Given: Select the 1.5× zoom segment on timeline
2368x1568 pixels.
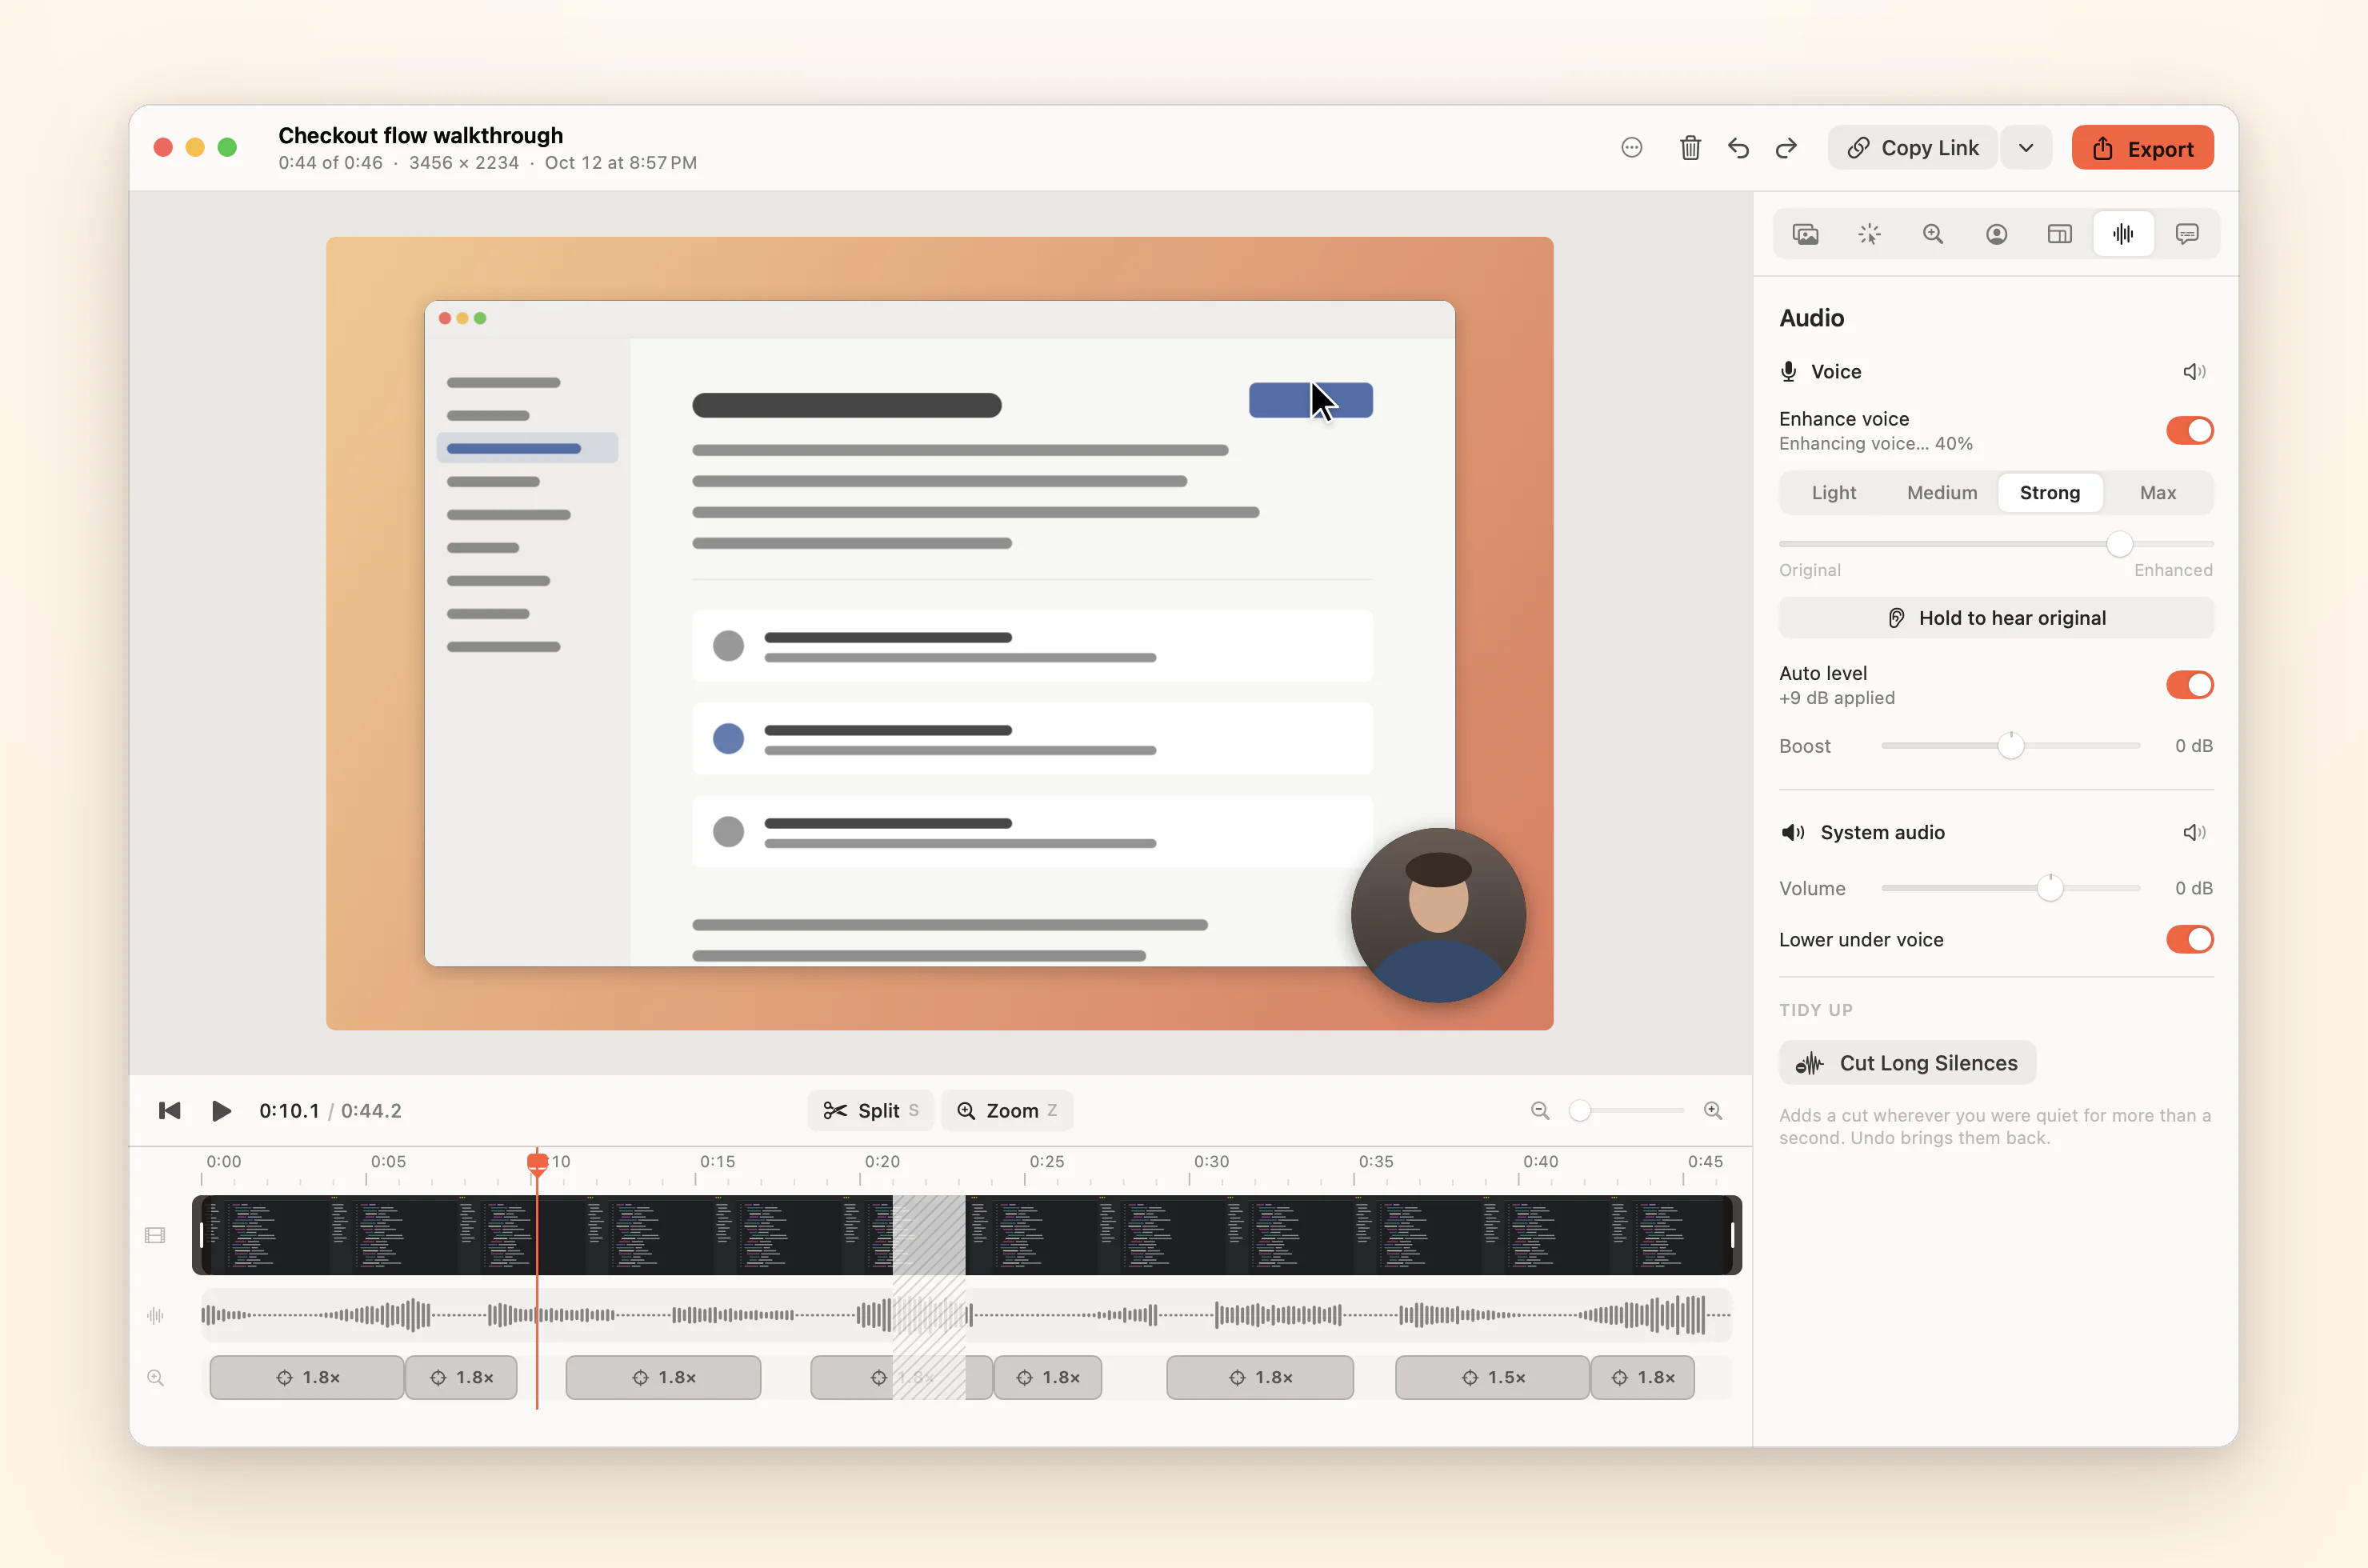Looking at the screenshot, I should point(1491,1378).
